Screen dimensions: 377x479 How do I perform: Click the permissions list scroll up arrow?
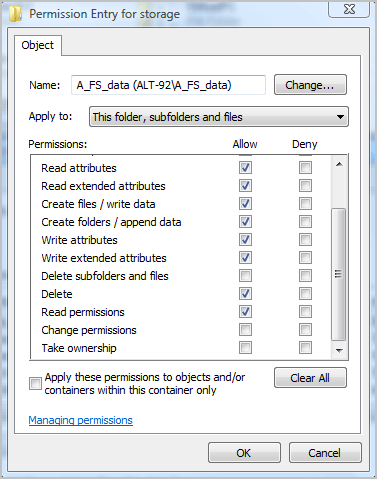tap(339, 164)
